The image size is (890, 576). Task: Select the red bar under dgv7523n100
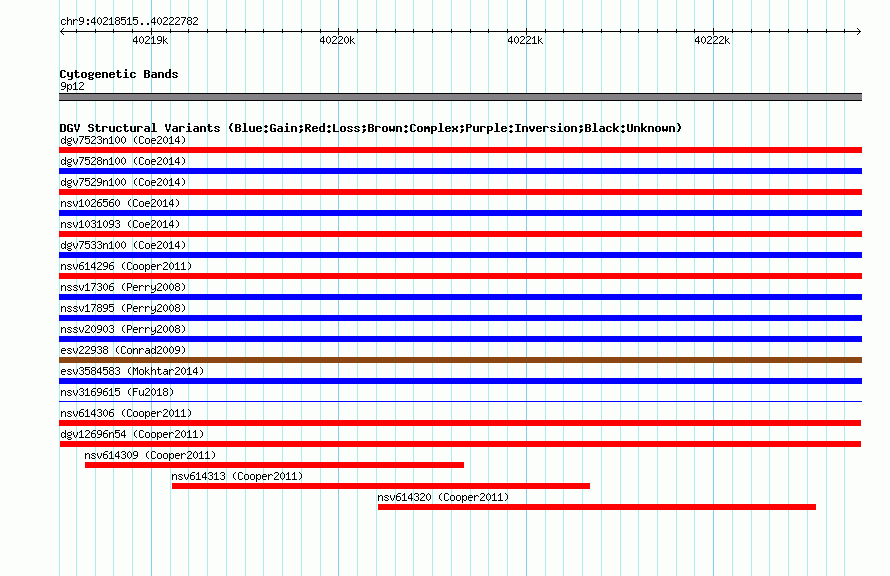point(460,150)
